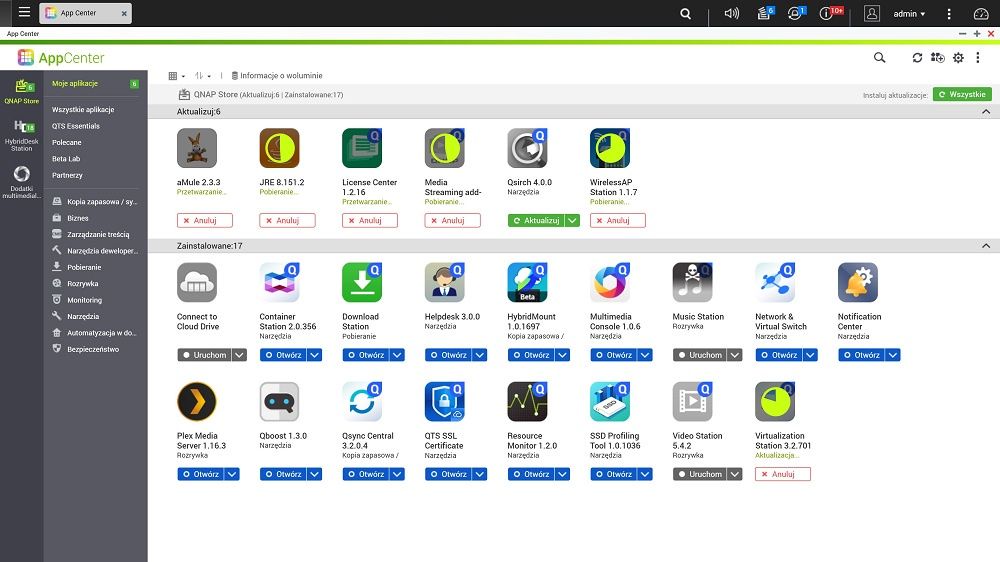The image size is (1000, 562).
Task: Open the QNAP Store sidebar icon
Action: (x=22, y=91)
